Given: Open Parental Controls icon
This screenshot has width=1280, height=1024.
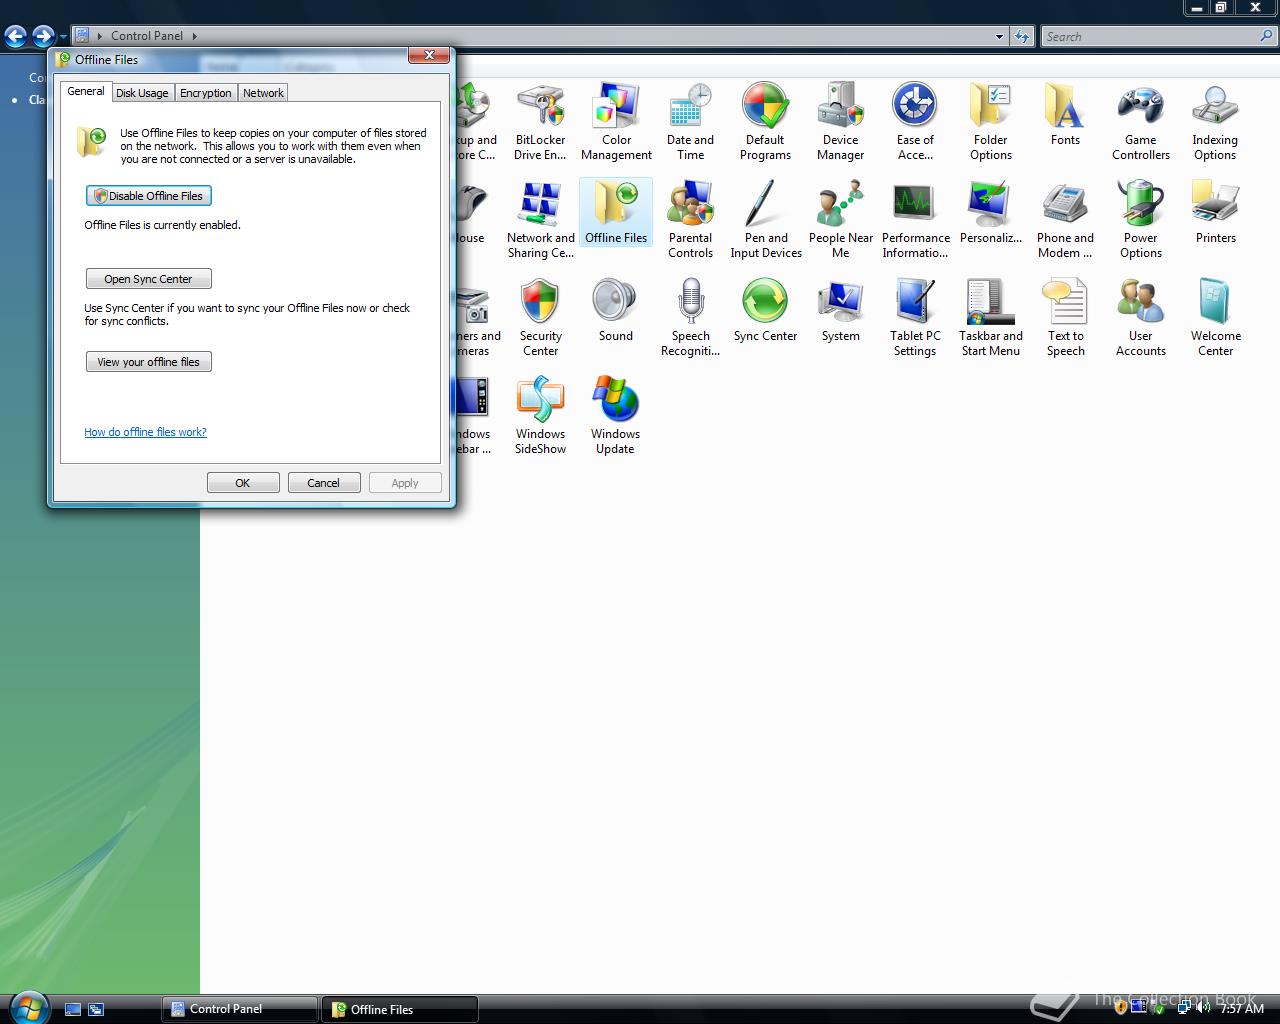Looking at the screenshot, I should pos(690,219).
